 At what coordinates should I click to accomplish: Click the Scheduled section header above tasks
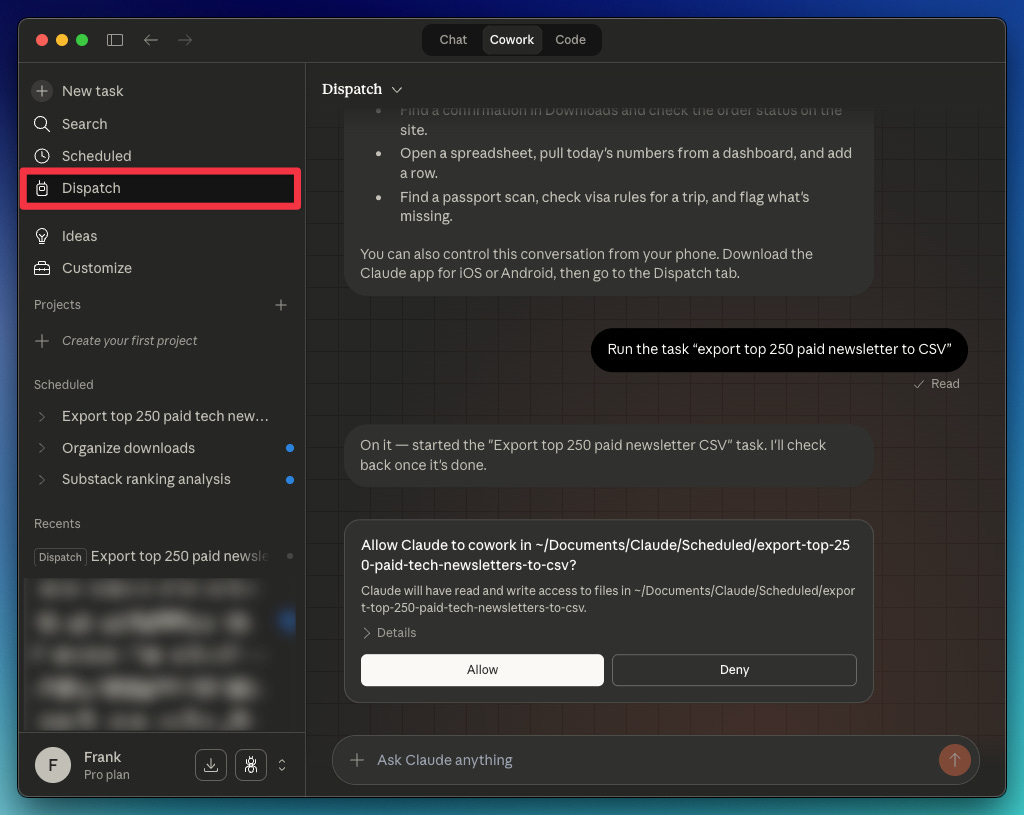point(63,385)
